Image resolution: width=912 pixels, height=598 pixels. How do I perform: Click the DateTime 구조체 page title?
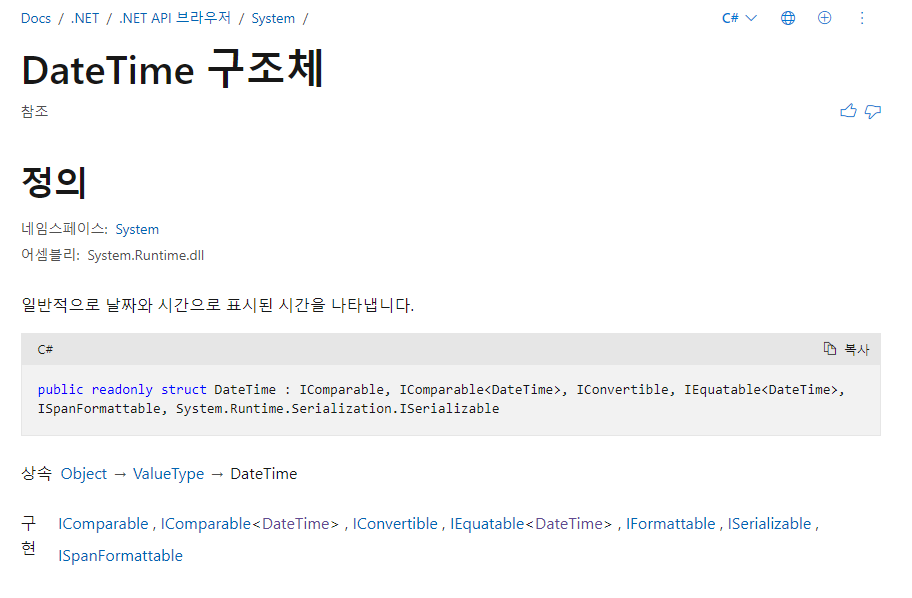click(x=172, y=69)
